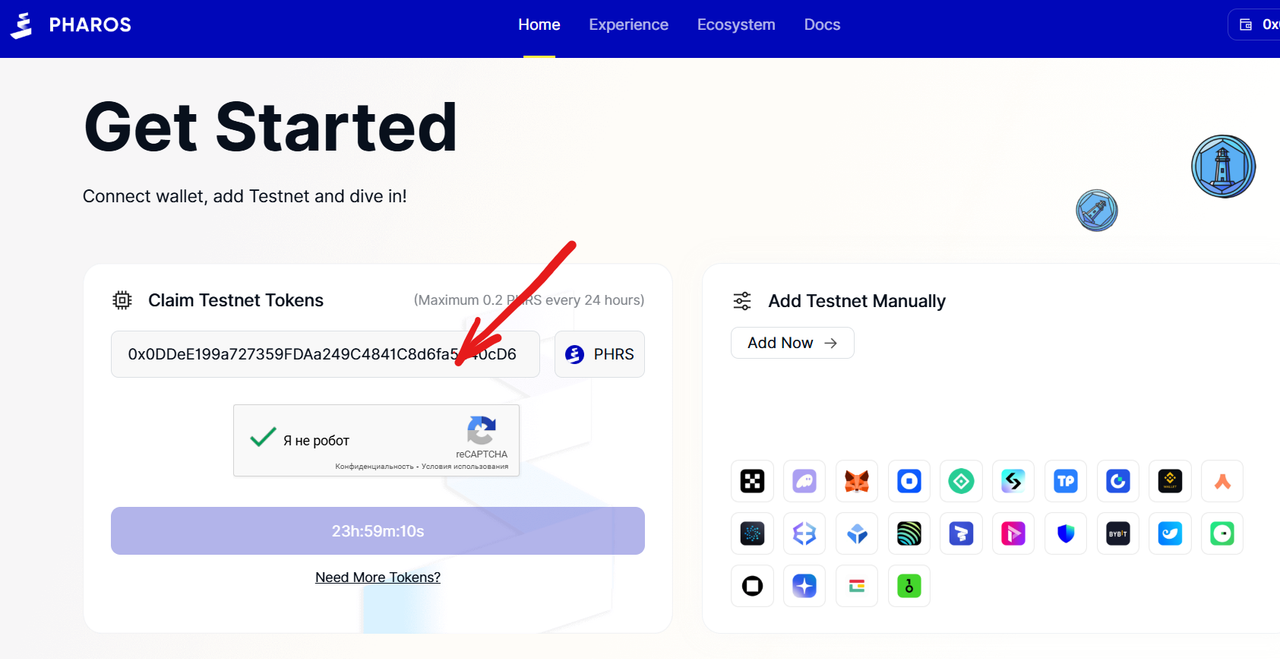Select the blue four-point star wallet icon
Image resolution: width=1280 pixels, height=659 pixels.
(804, 586)
